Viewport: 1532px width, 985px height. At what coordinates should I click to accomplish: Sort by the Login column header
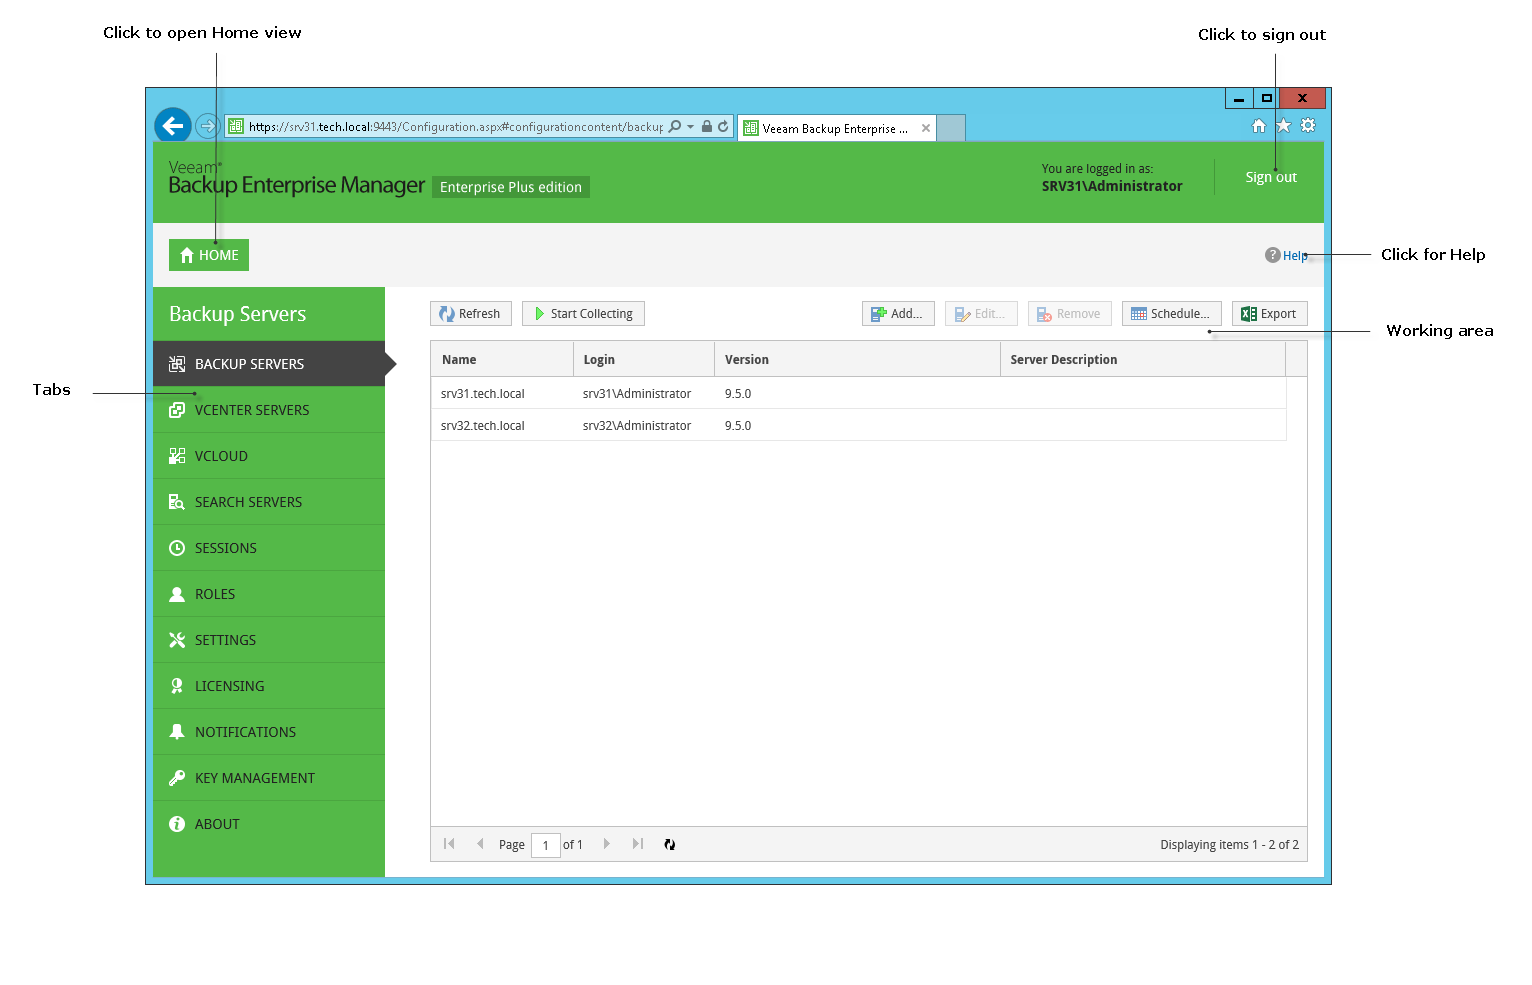(644, 359)
